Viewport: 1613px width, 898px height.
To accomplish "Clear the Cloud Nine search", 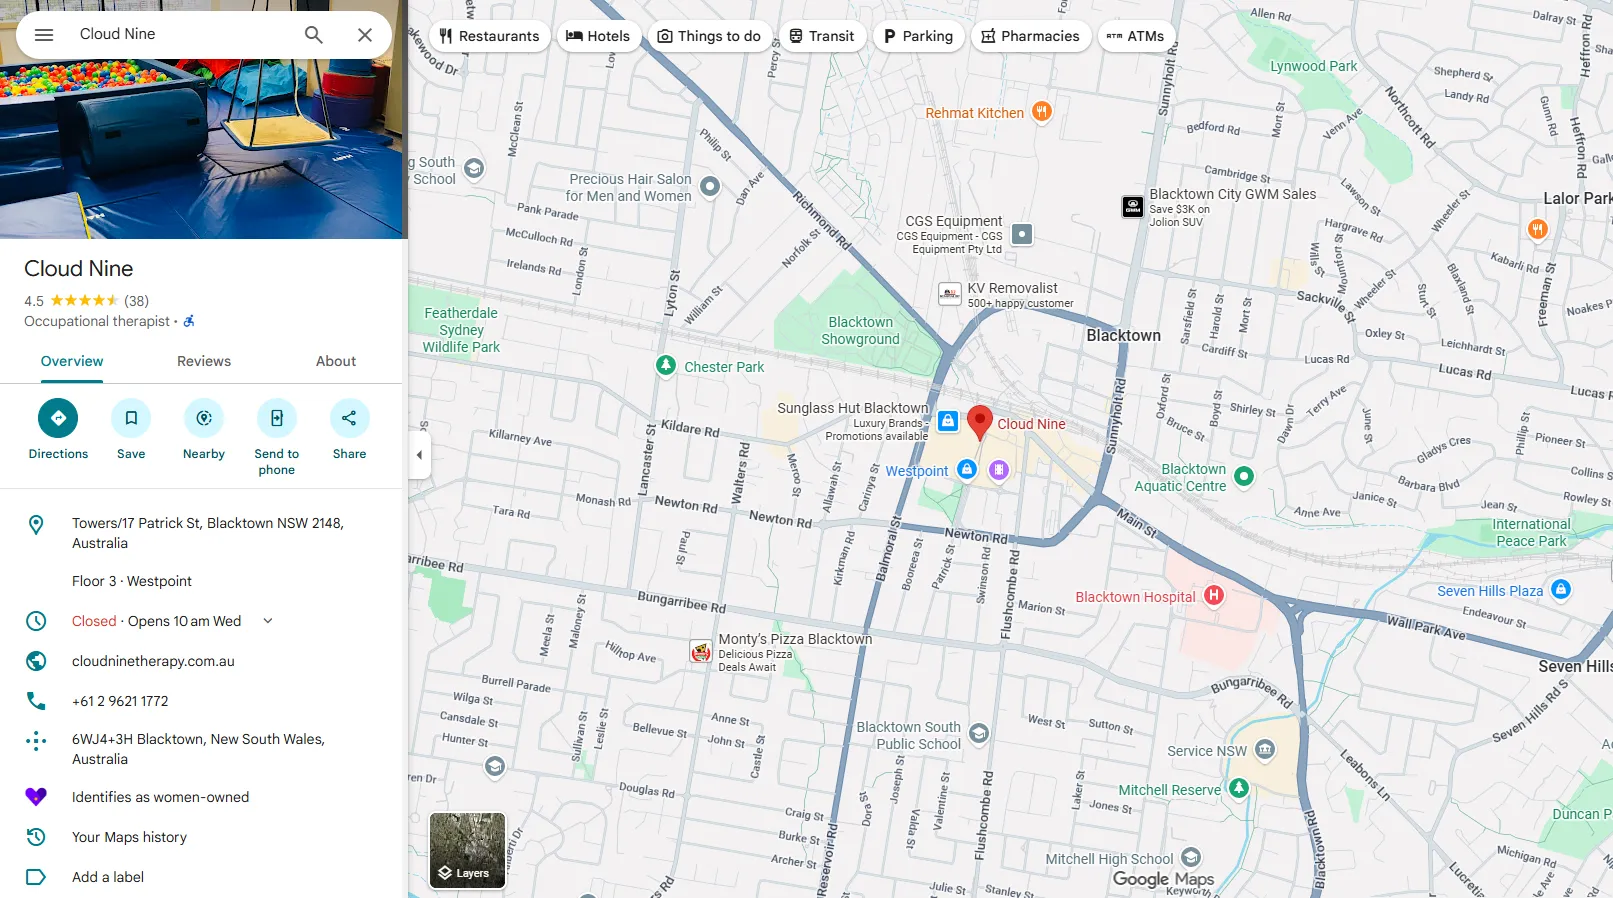I will click(x=365, y=35).
